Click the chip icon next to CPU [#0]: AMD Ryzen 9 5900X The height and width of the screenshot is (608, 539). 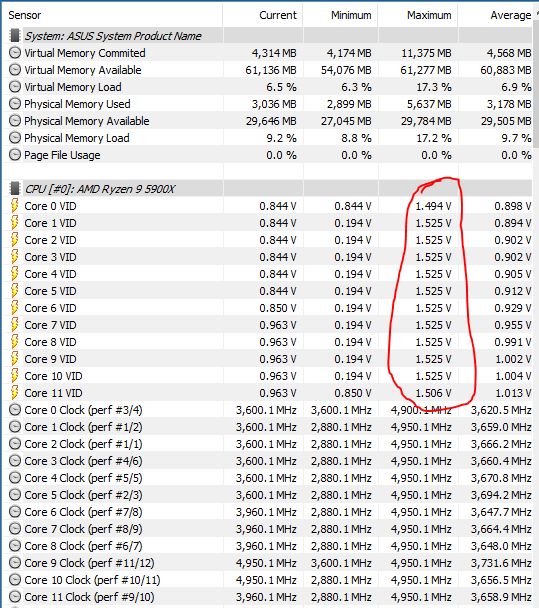point(14,189)
